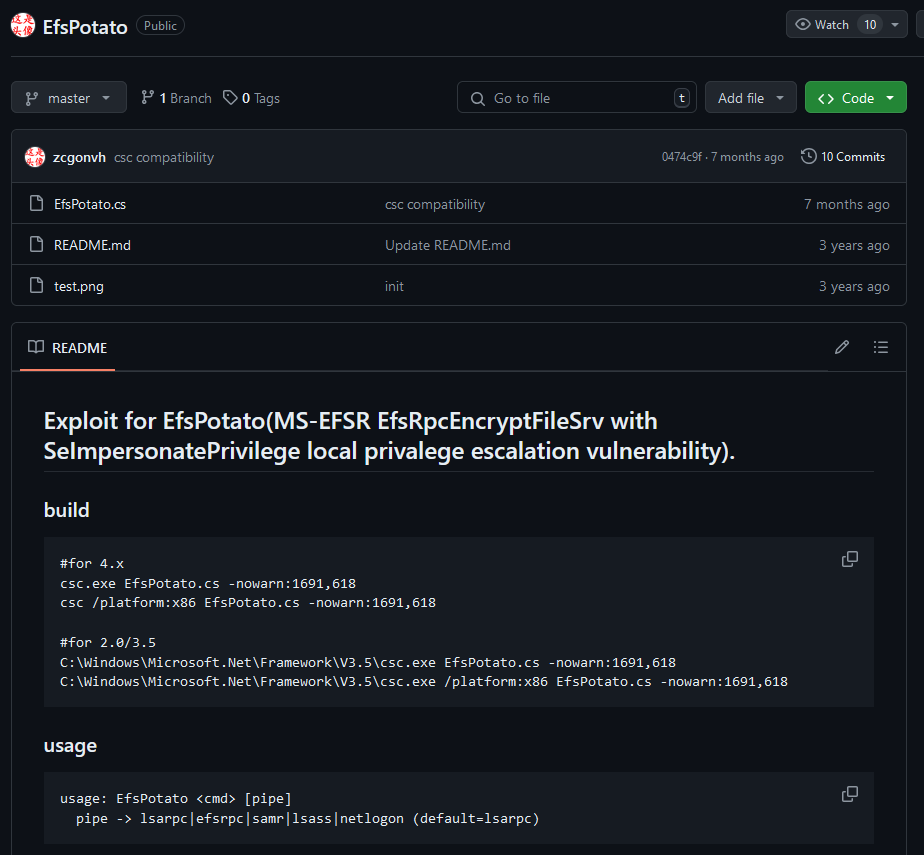
Task: Click the 'csc.exe EfsPotato.cs -nowarn:1691,618' line
Action: (x=208, y=583)
